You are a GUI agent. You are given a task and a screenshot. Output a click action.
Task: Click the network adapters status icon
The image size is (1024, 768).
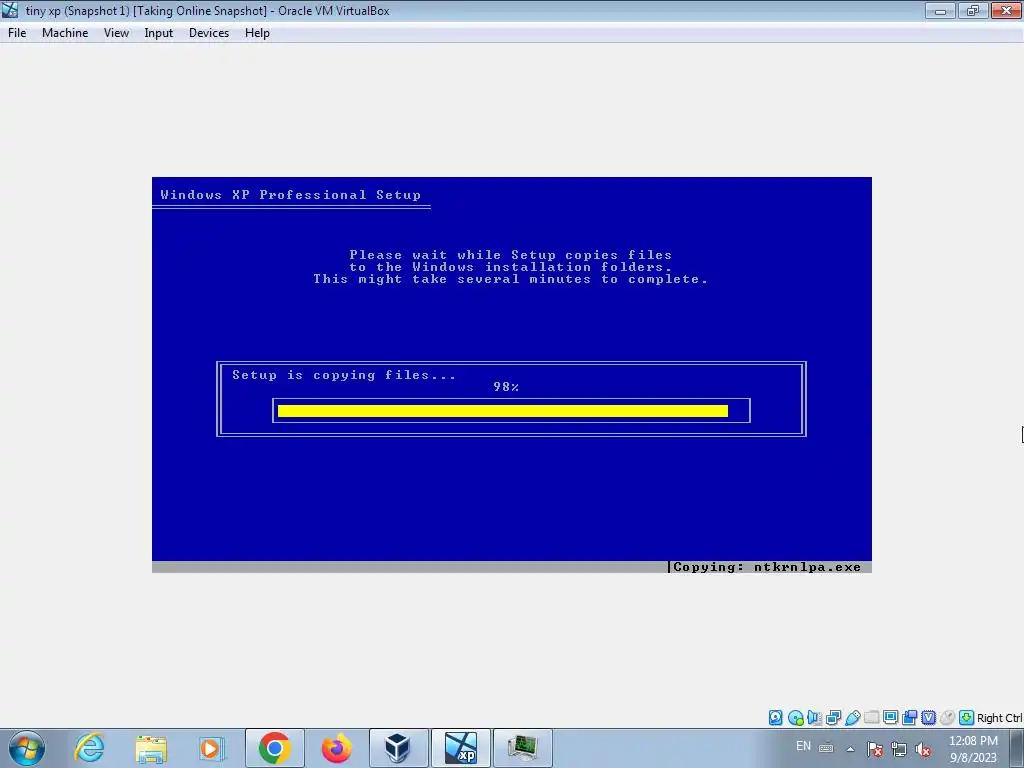(x=833, y=718)
